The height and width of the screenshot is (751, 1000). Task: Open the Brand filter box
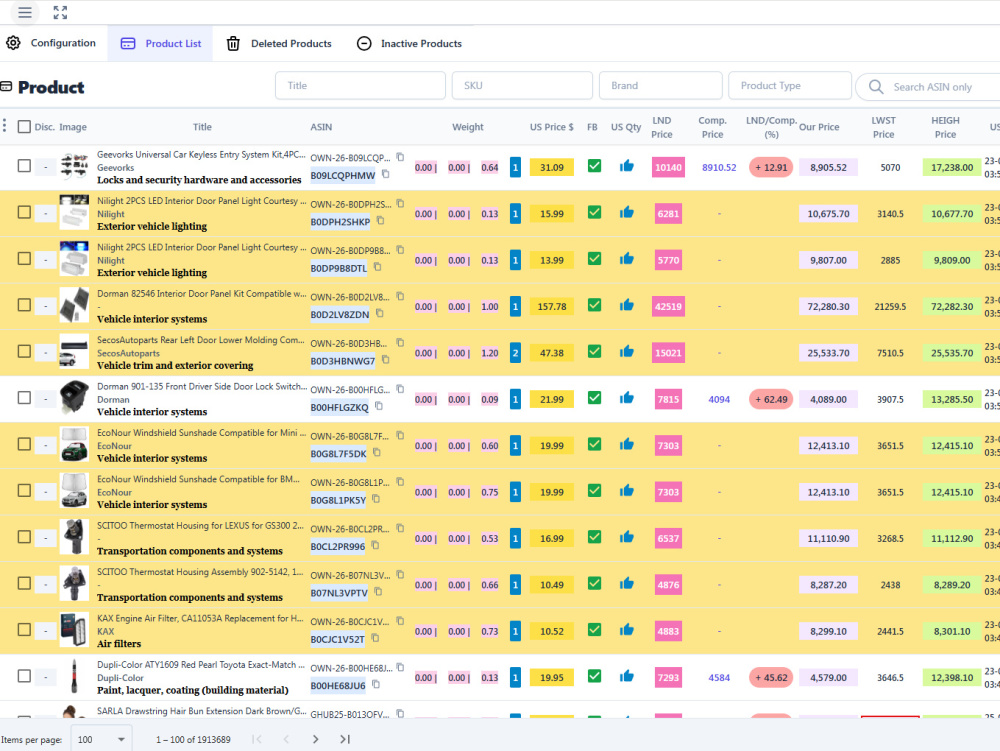[660, 85]
